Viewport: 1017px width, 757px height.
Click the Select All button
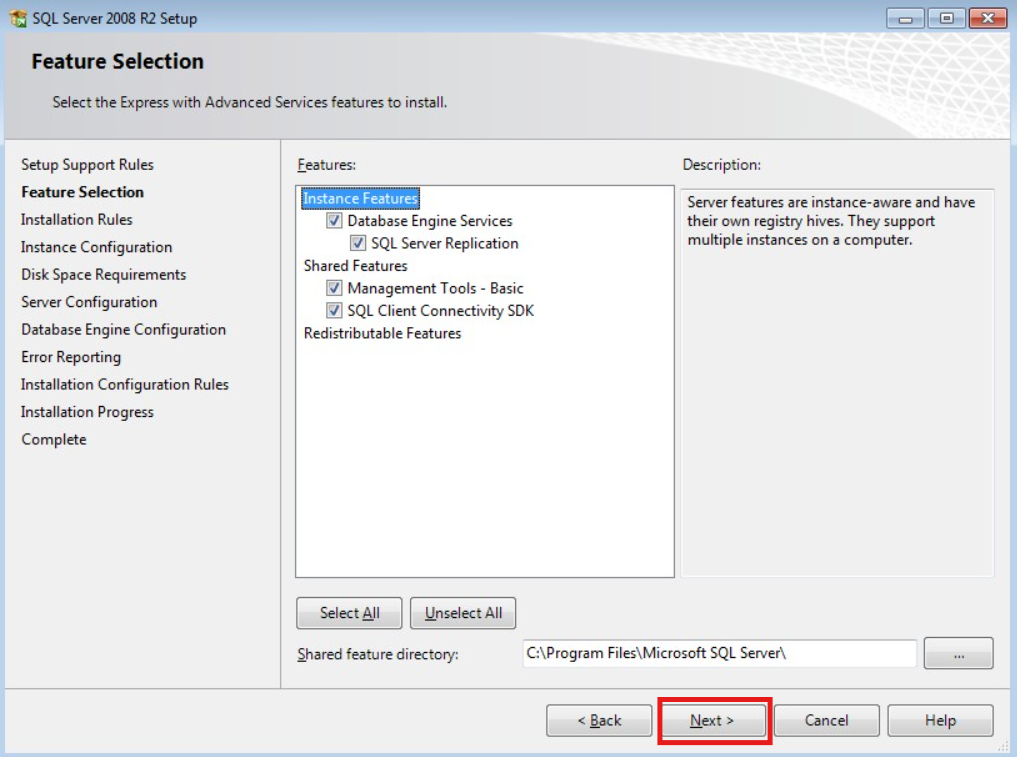click(x=348, y=612)
